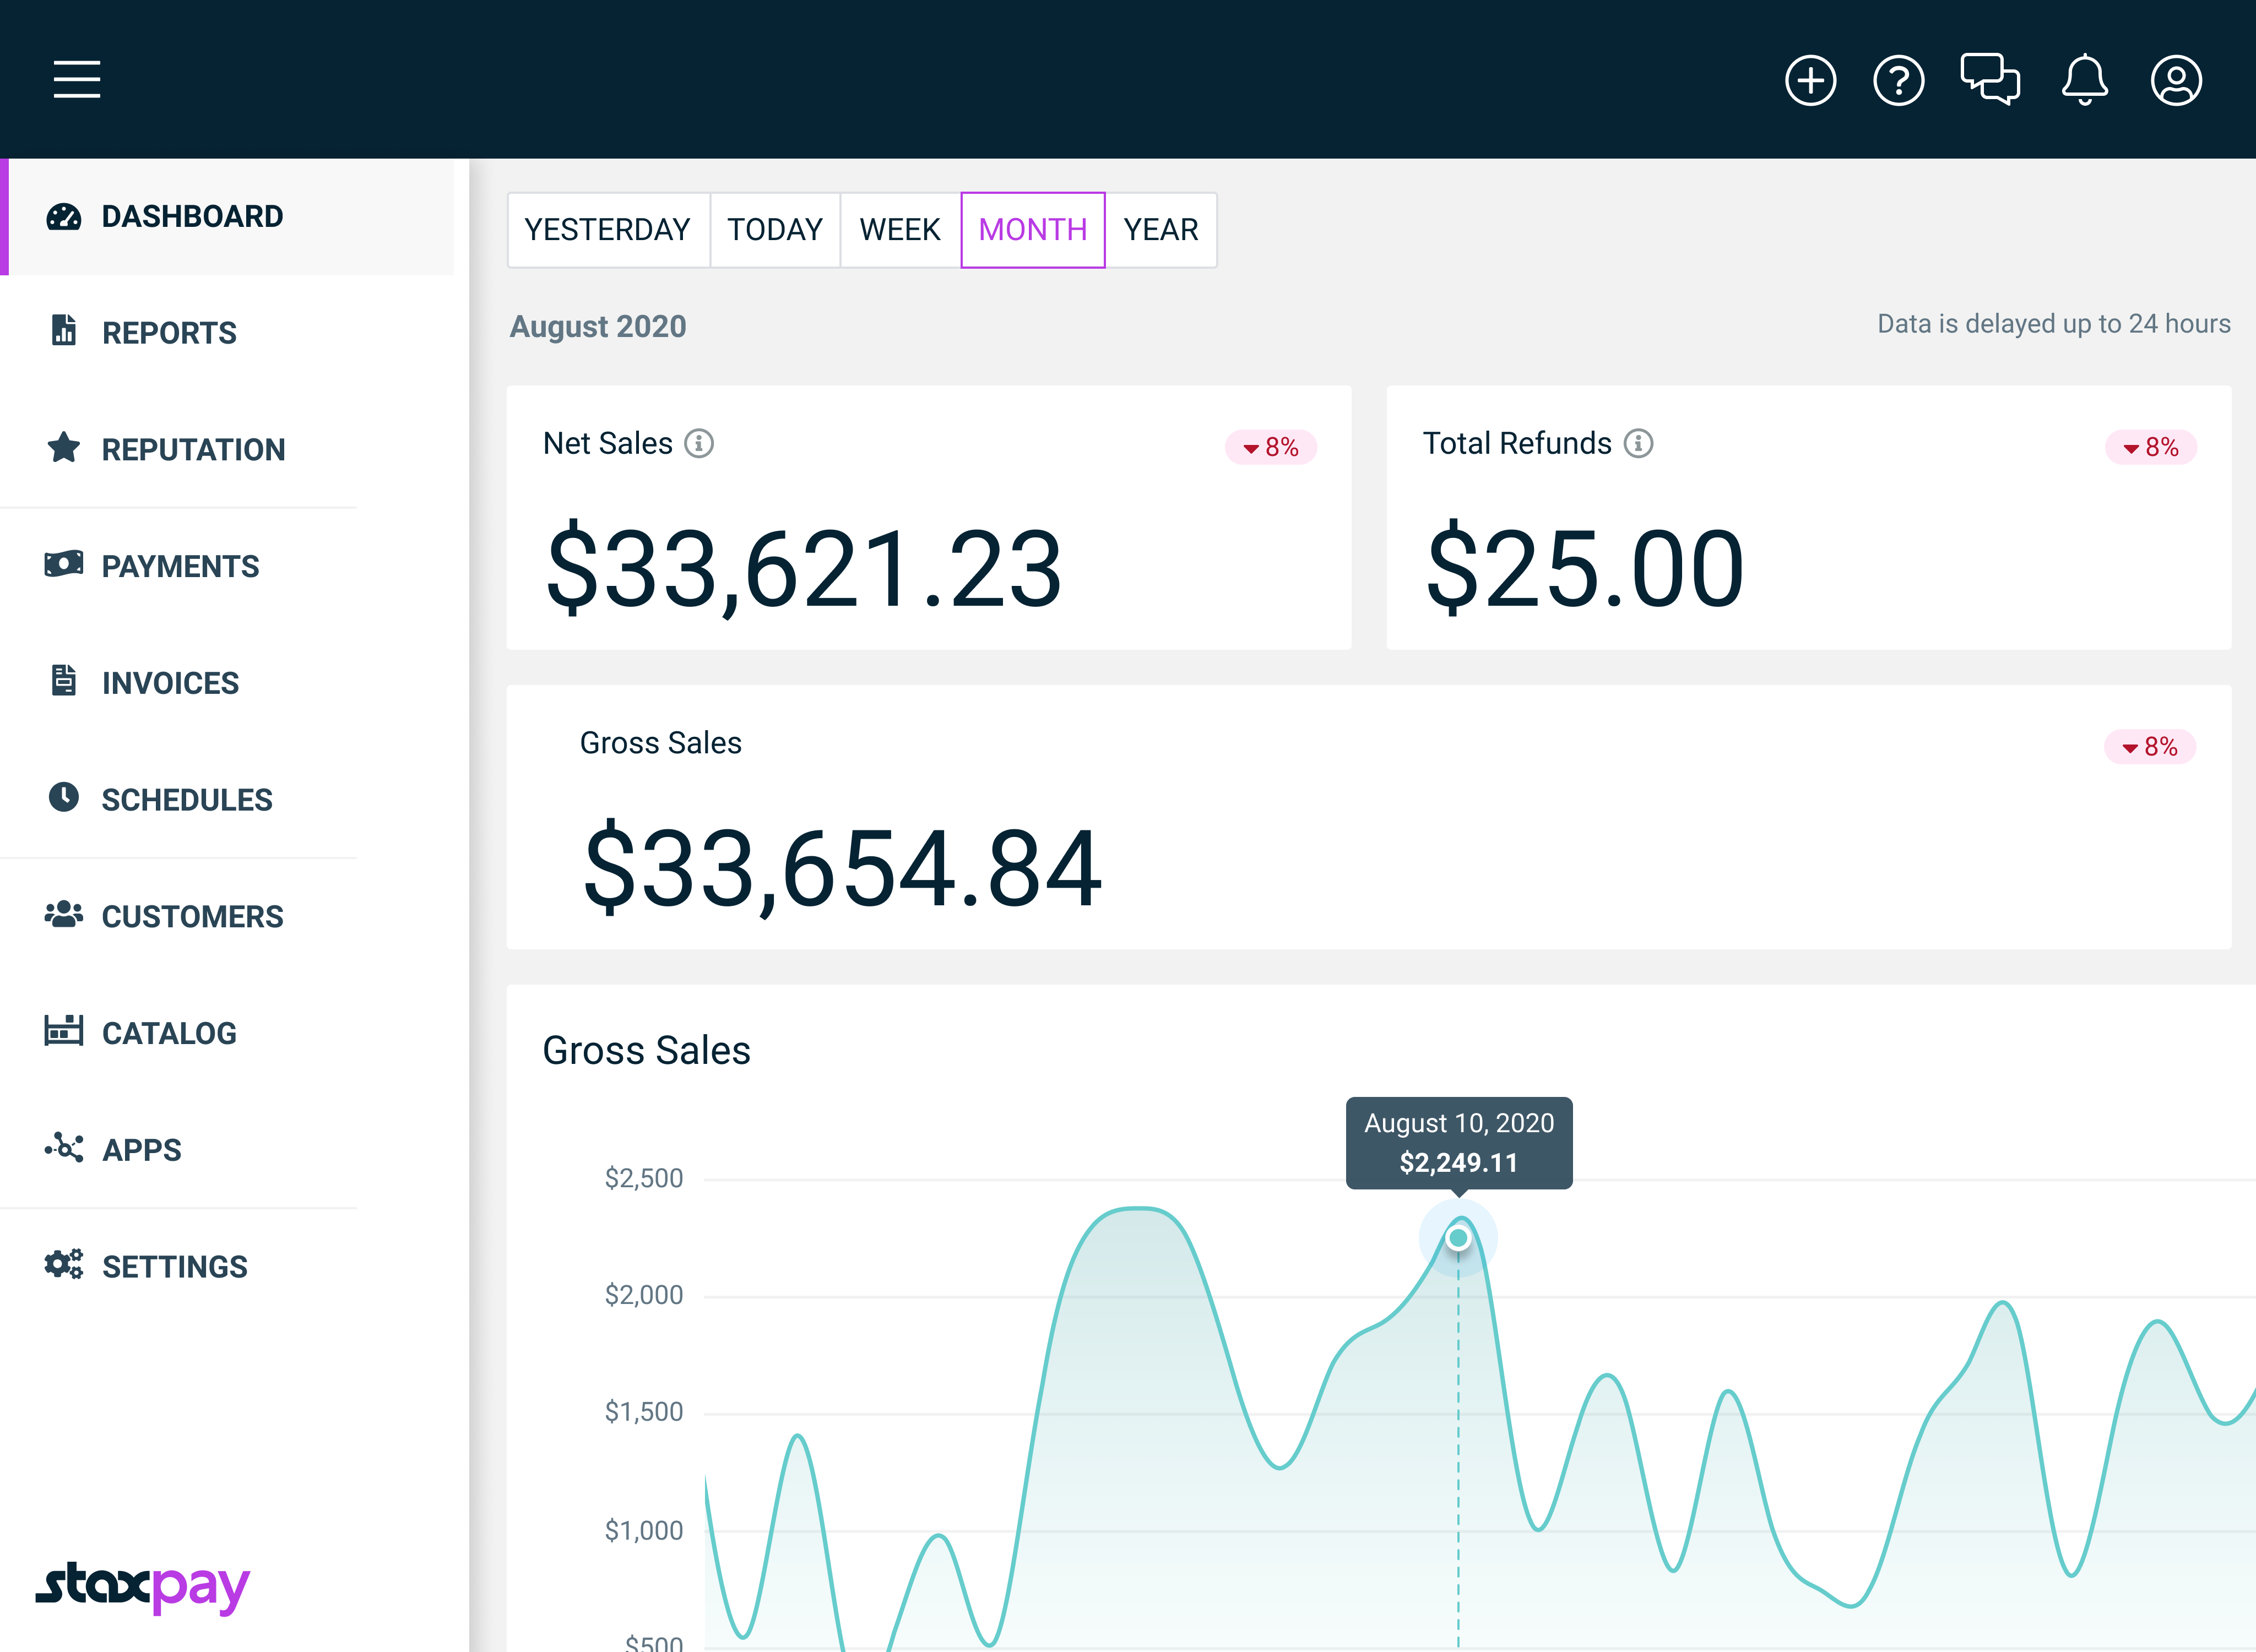Open the help question mark icon
Screen dimensions: 2256x1652
tap(1898, 80)
